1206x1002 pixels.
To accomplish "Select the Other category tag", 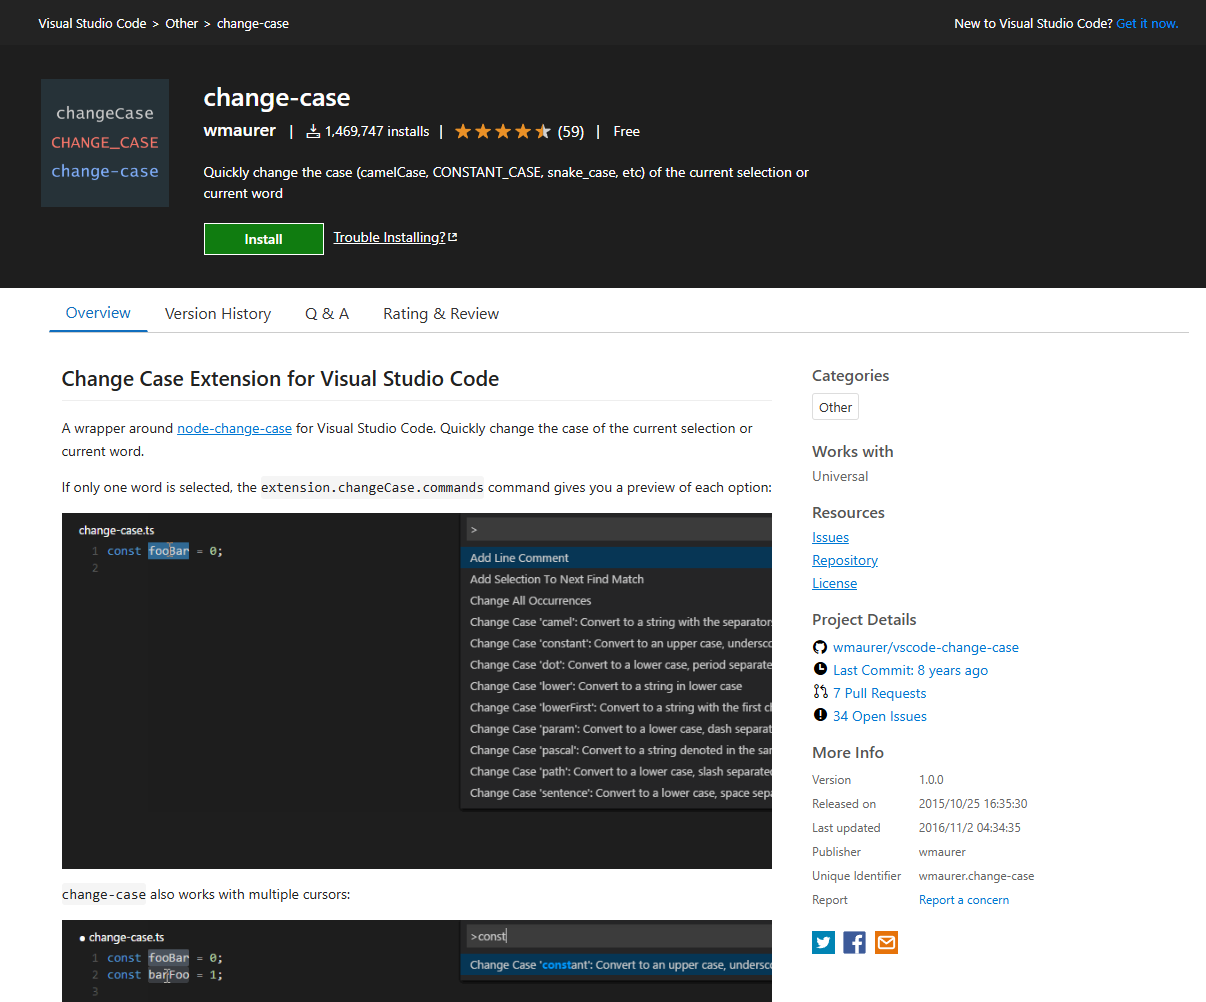I will (x=835, y=407).
